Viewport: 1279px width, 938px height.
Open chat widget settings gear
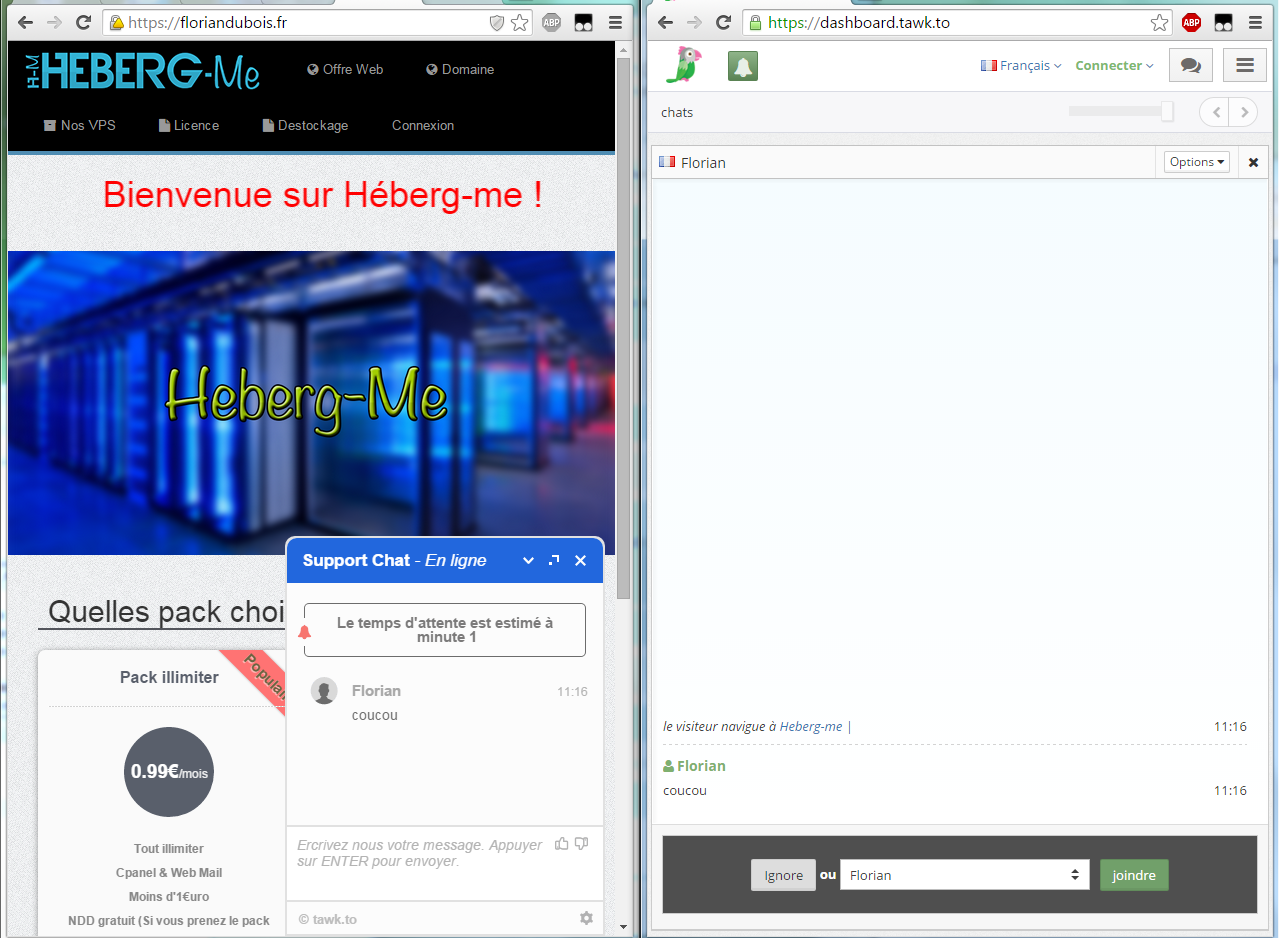(586, 918)
